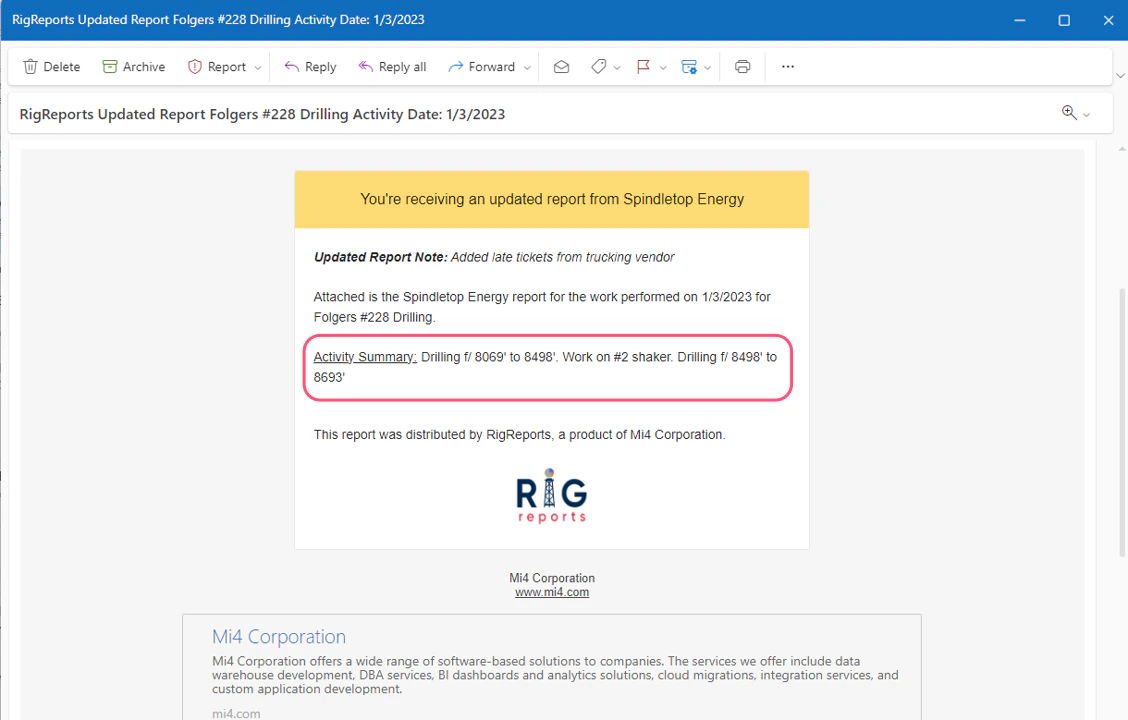
Task: Delete the RigReports email
Action: coord(50,66)
